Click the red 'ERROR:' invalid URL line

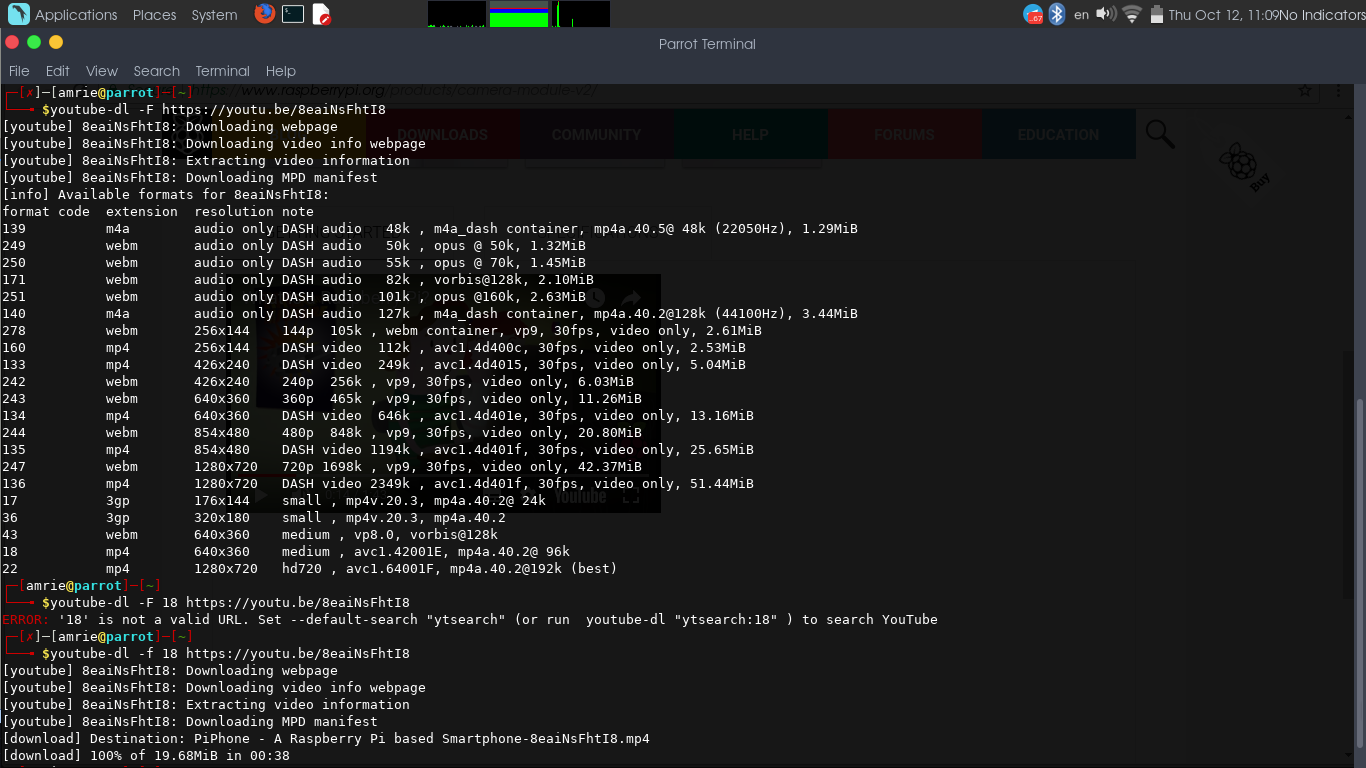point(470,620)
